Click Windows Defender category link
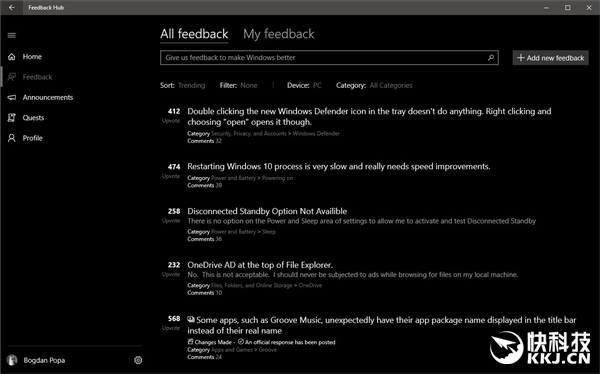Image resolution: width=600 pixels, height=374 pixels. click(x=316, y=134)
